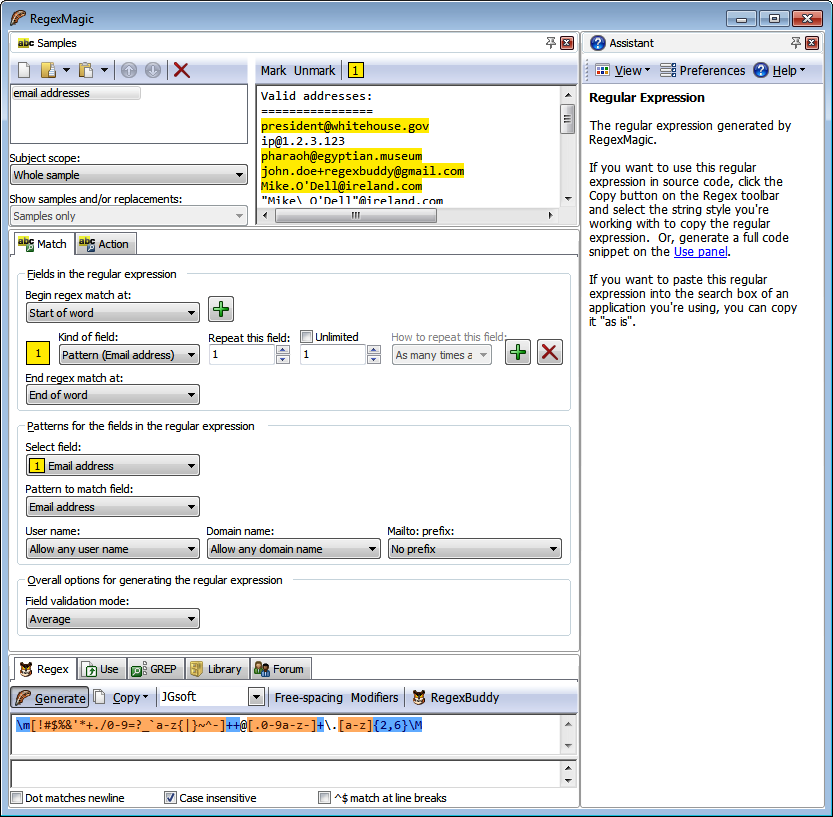Click the yellow field 1 marker in Samples toolbar

[355, 70]
